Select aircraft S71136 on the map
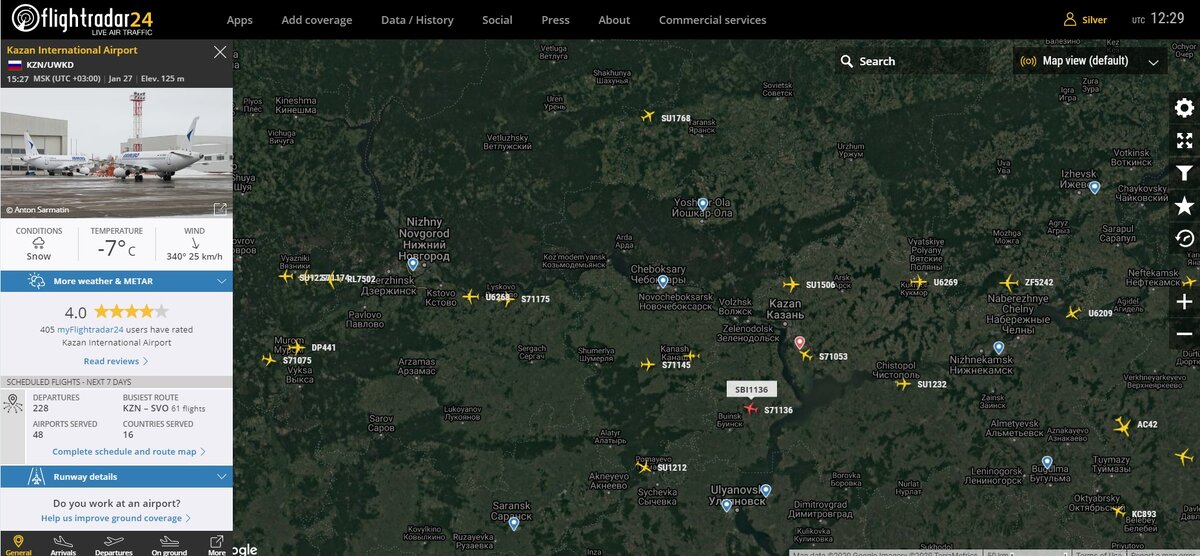 [x=751, y=408]
